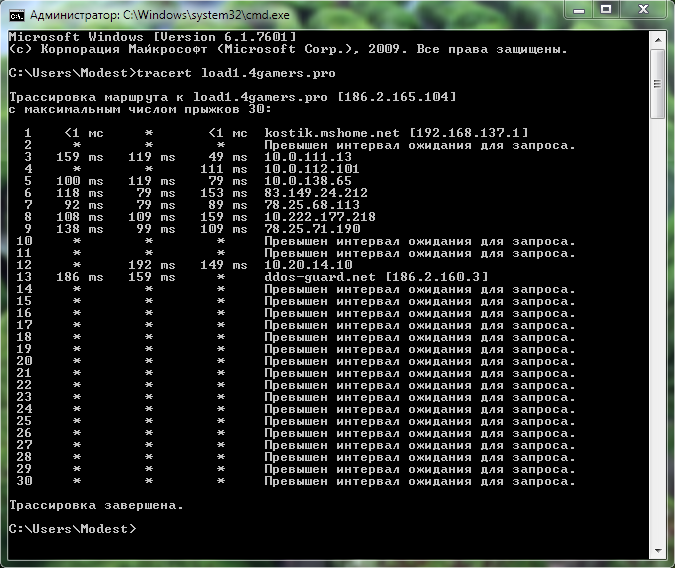Click the vertical scrollbar thumb
This screenshot has height=568, width=678.
pyautogui.click(x=658, y=80)
